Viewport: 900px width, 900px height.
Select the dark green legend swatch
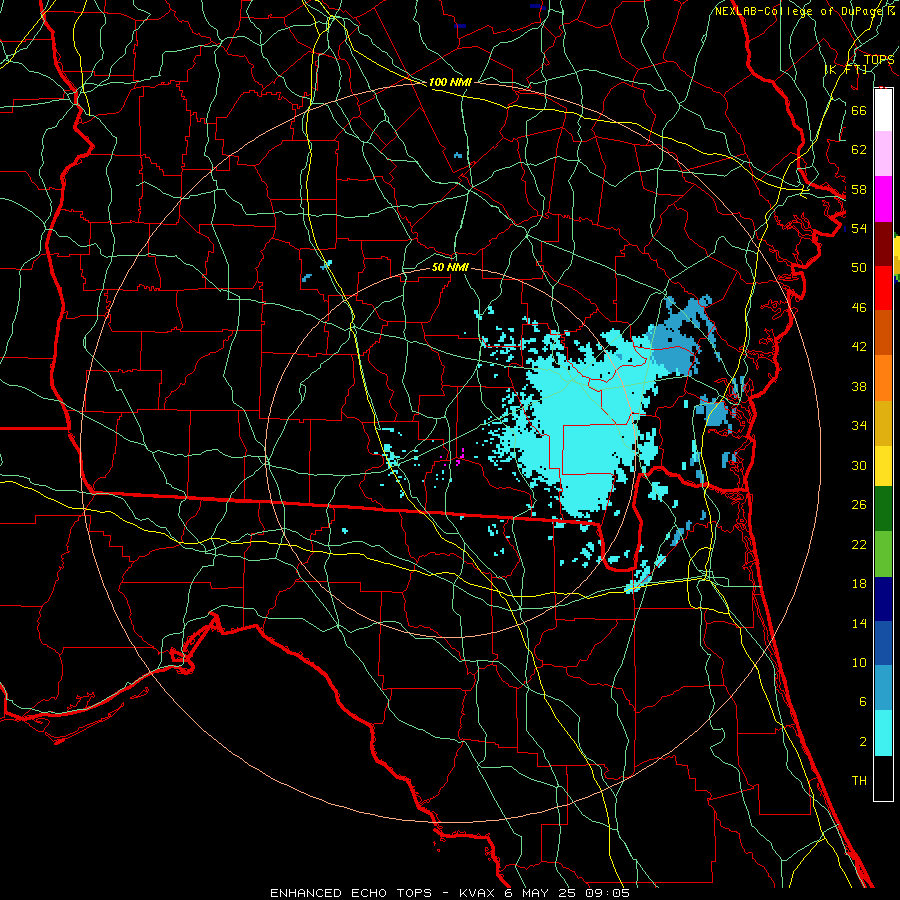coord(883,509)
